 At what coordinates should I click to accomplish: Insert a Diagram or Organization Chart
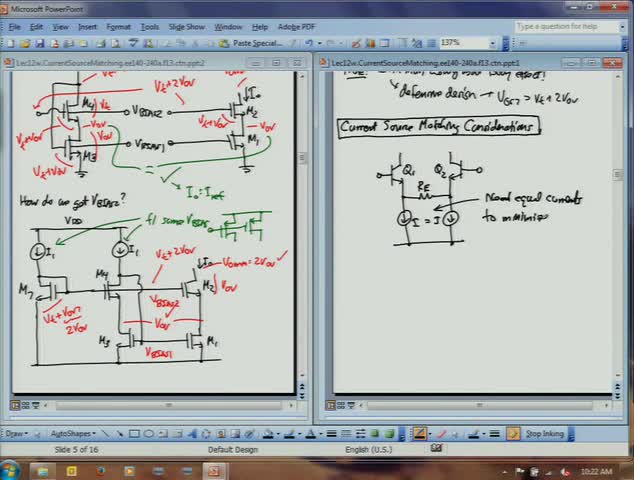pos(206,434)
